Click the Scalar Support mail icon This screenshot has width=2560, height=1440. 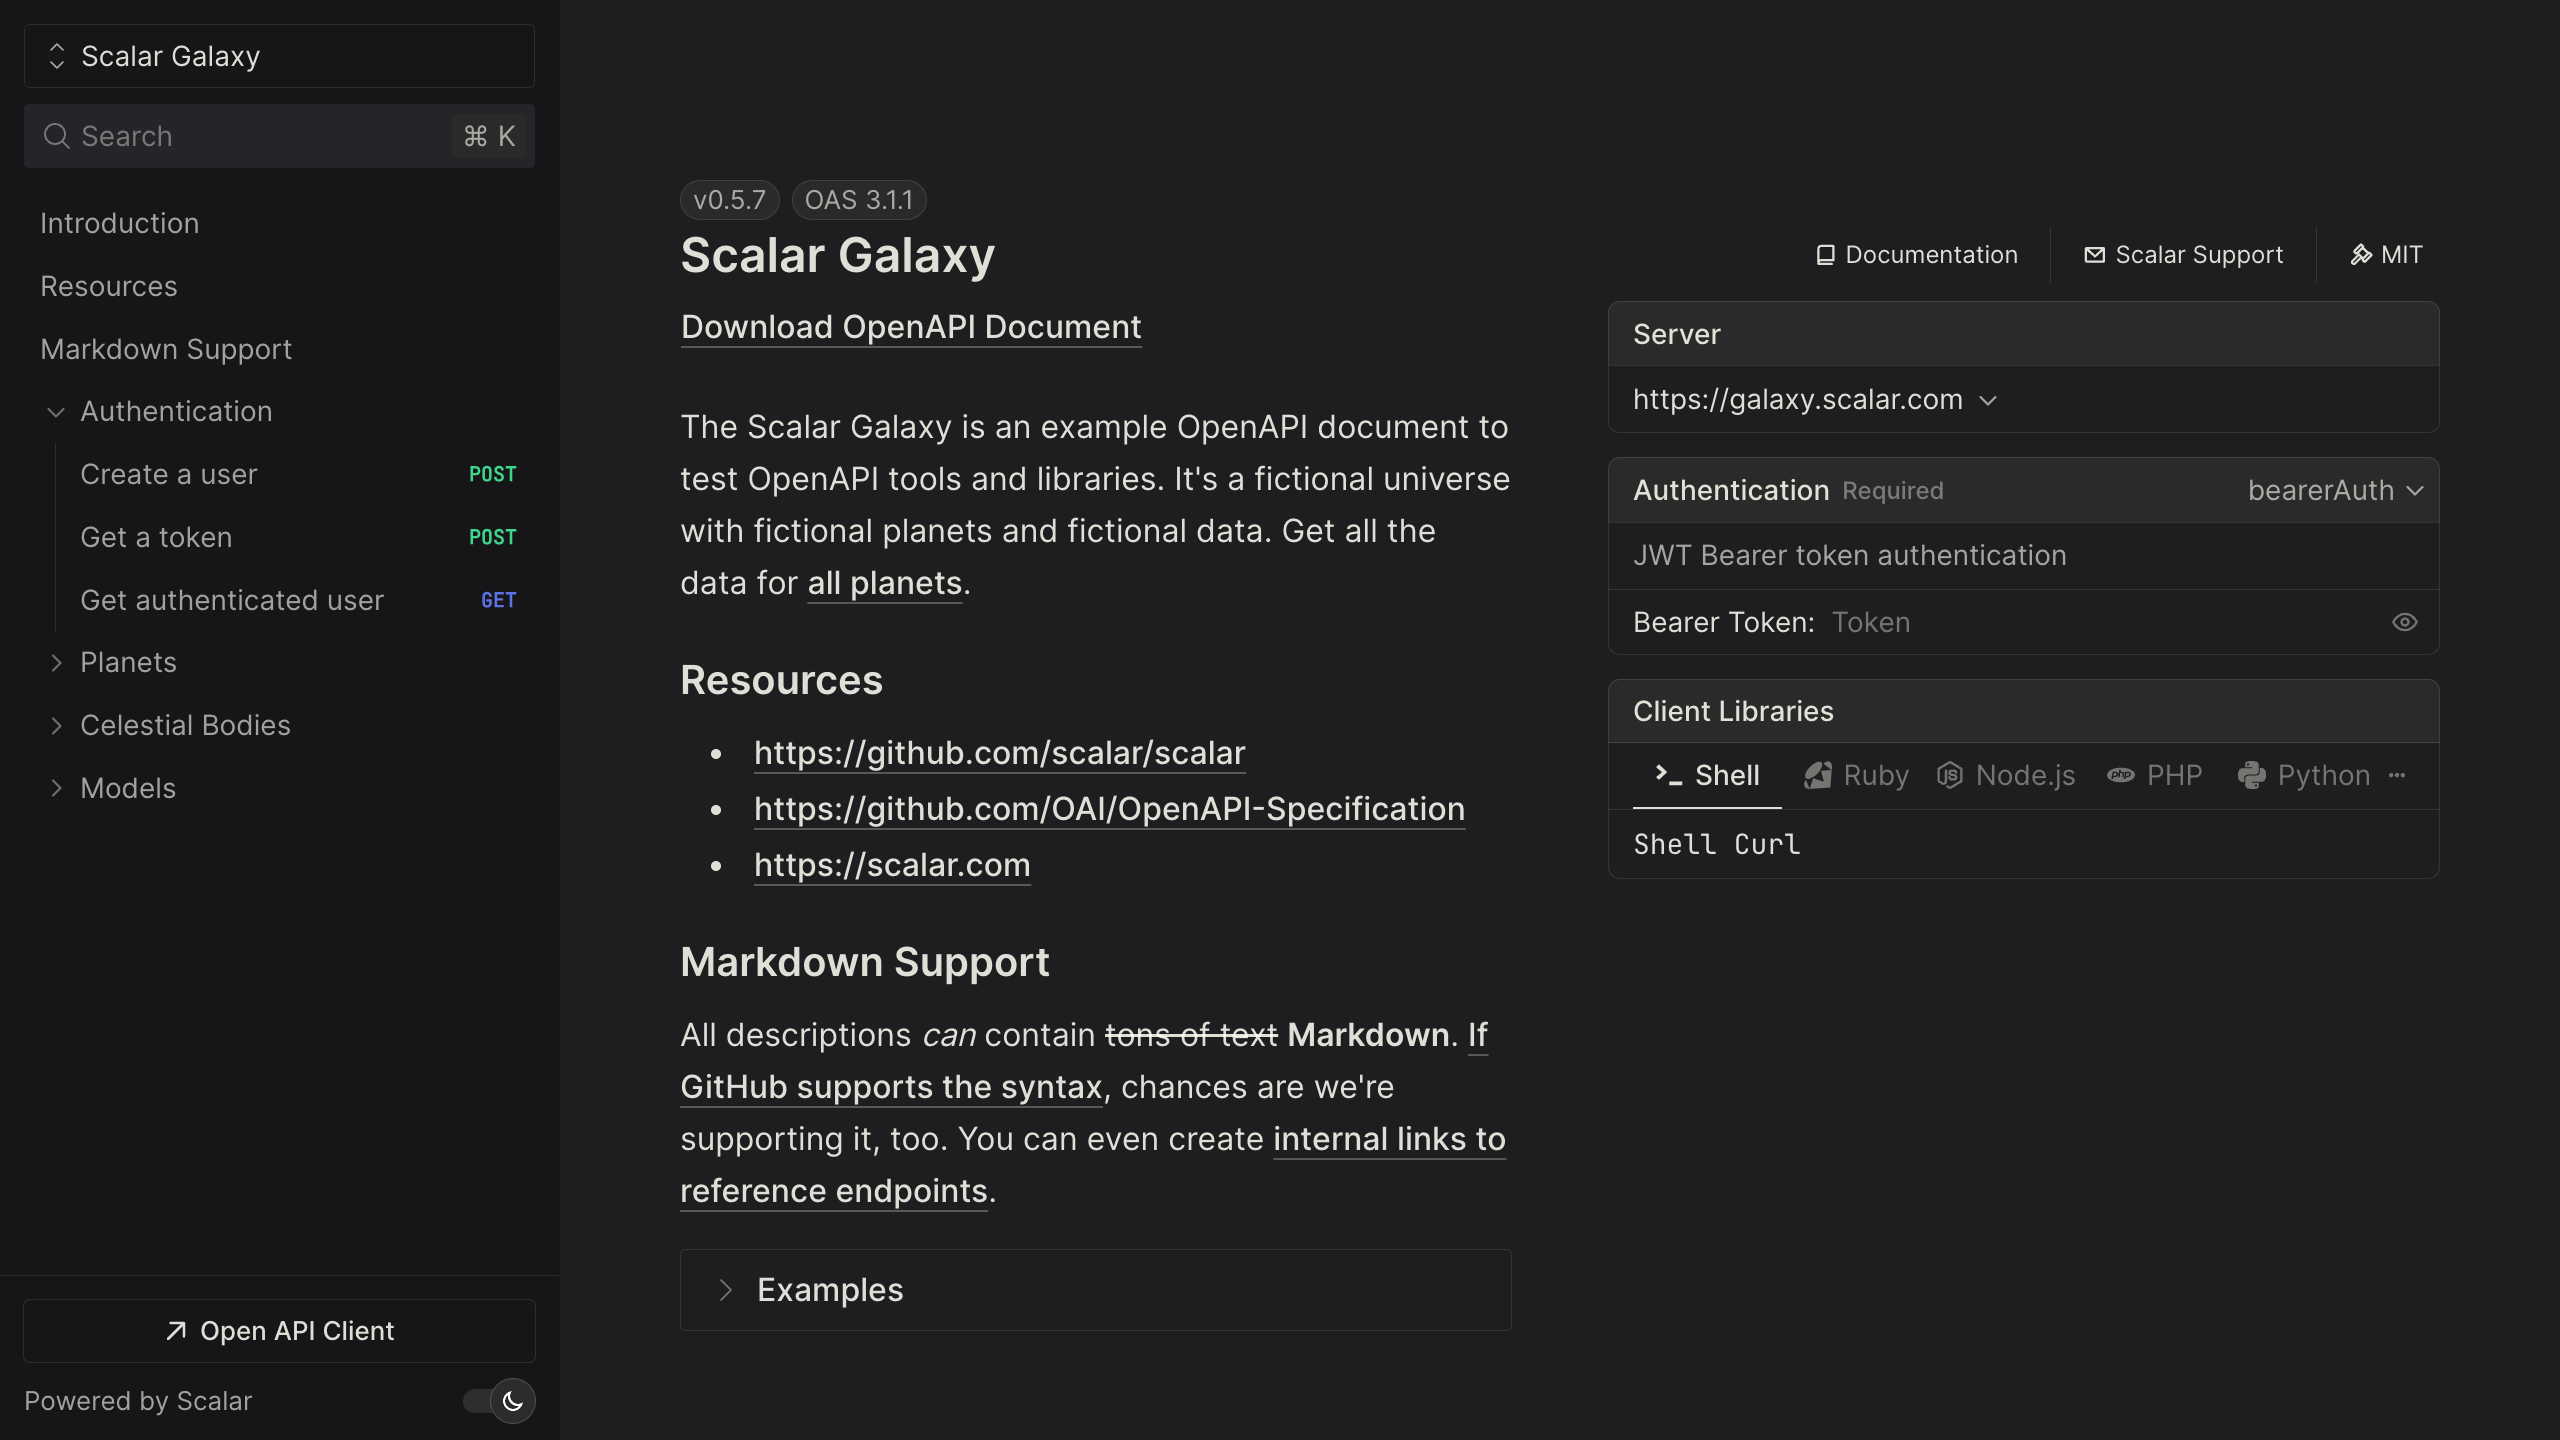click(x=2095, y=254)
